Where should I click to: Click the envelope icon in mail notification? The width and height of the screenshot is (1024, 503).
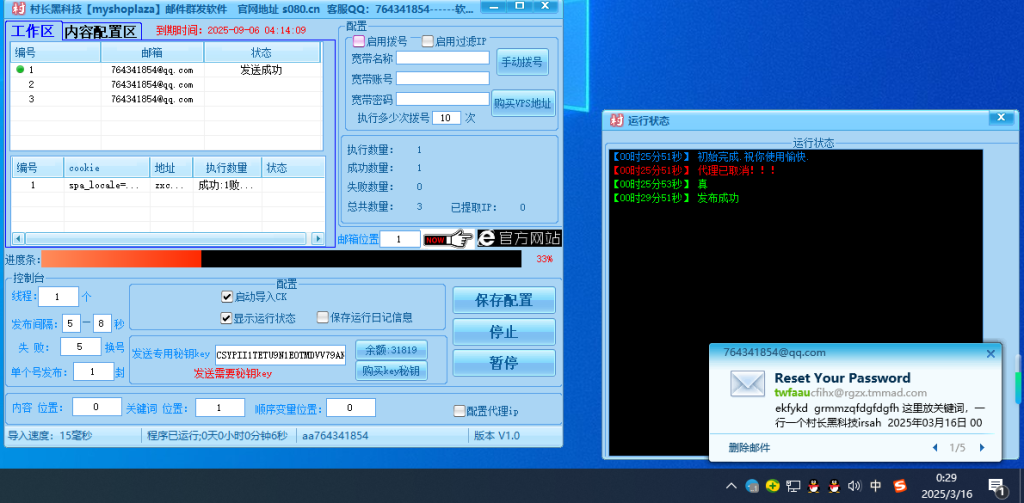(x=747, y=386)
